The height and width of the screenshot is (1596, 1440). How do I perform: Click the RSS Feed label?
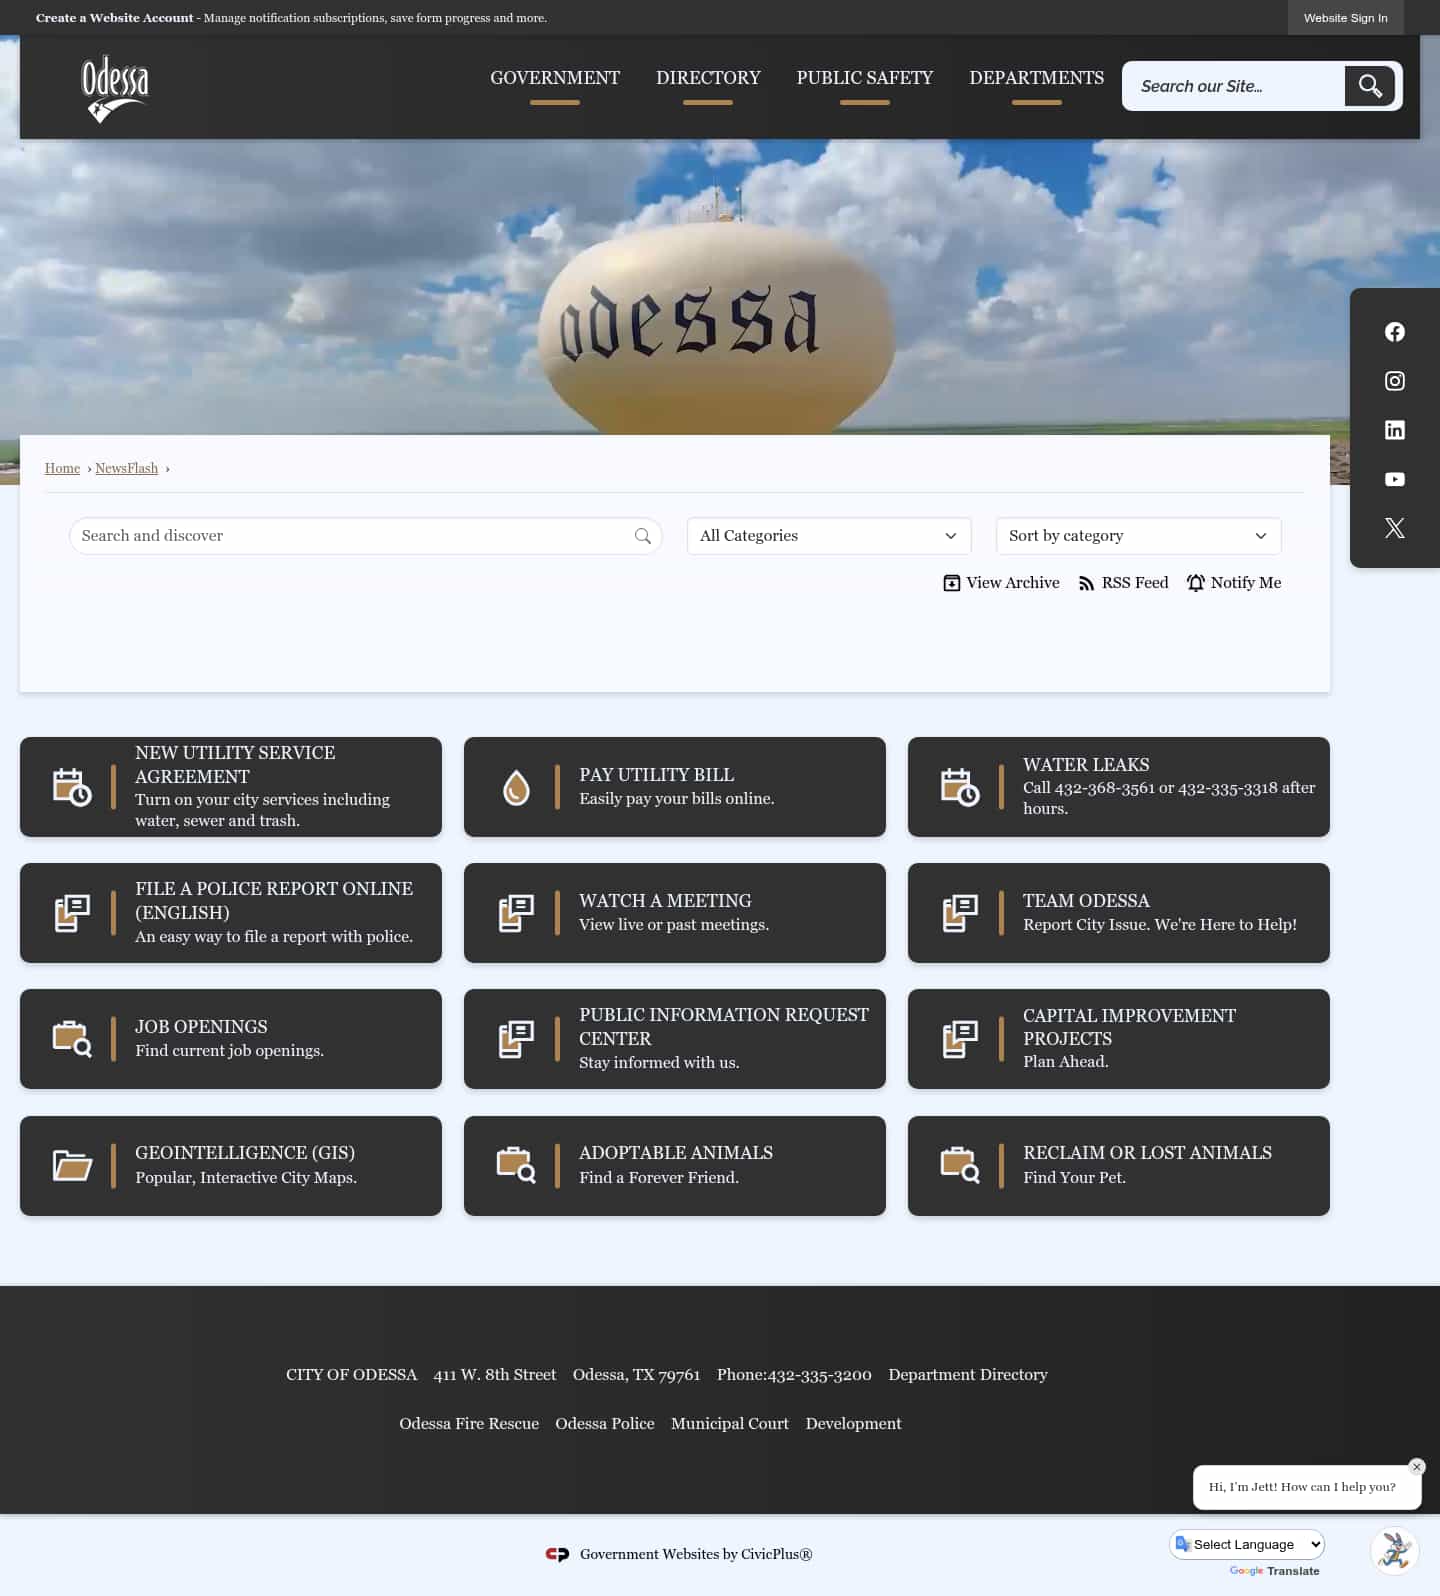point(1135,583)
